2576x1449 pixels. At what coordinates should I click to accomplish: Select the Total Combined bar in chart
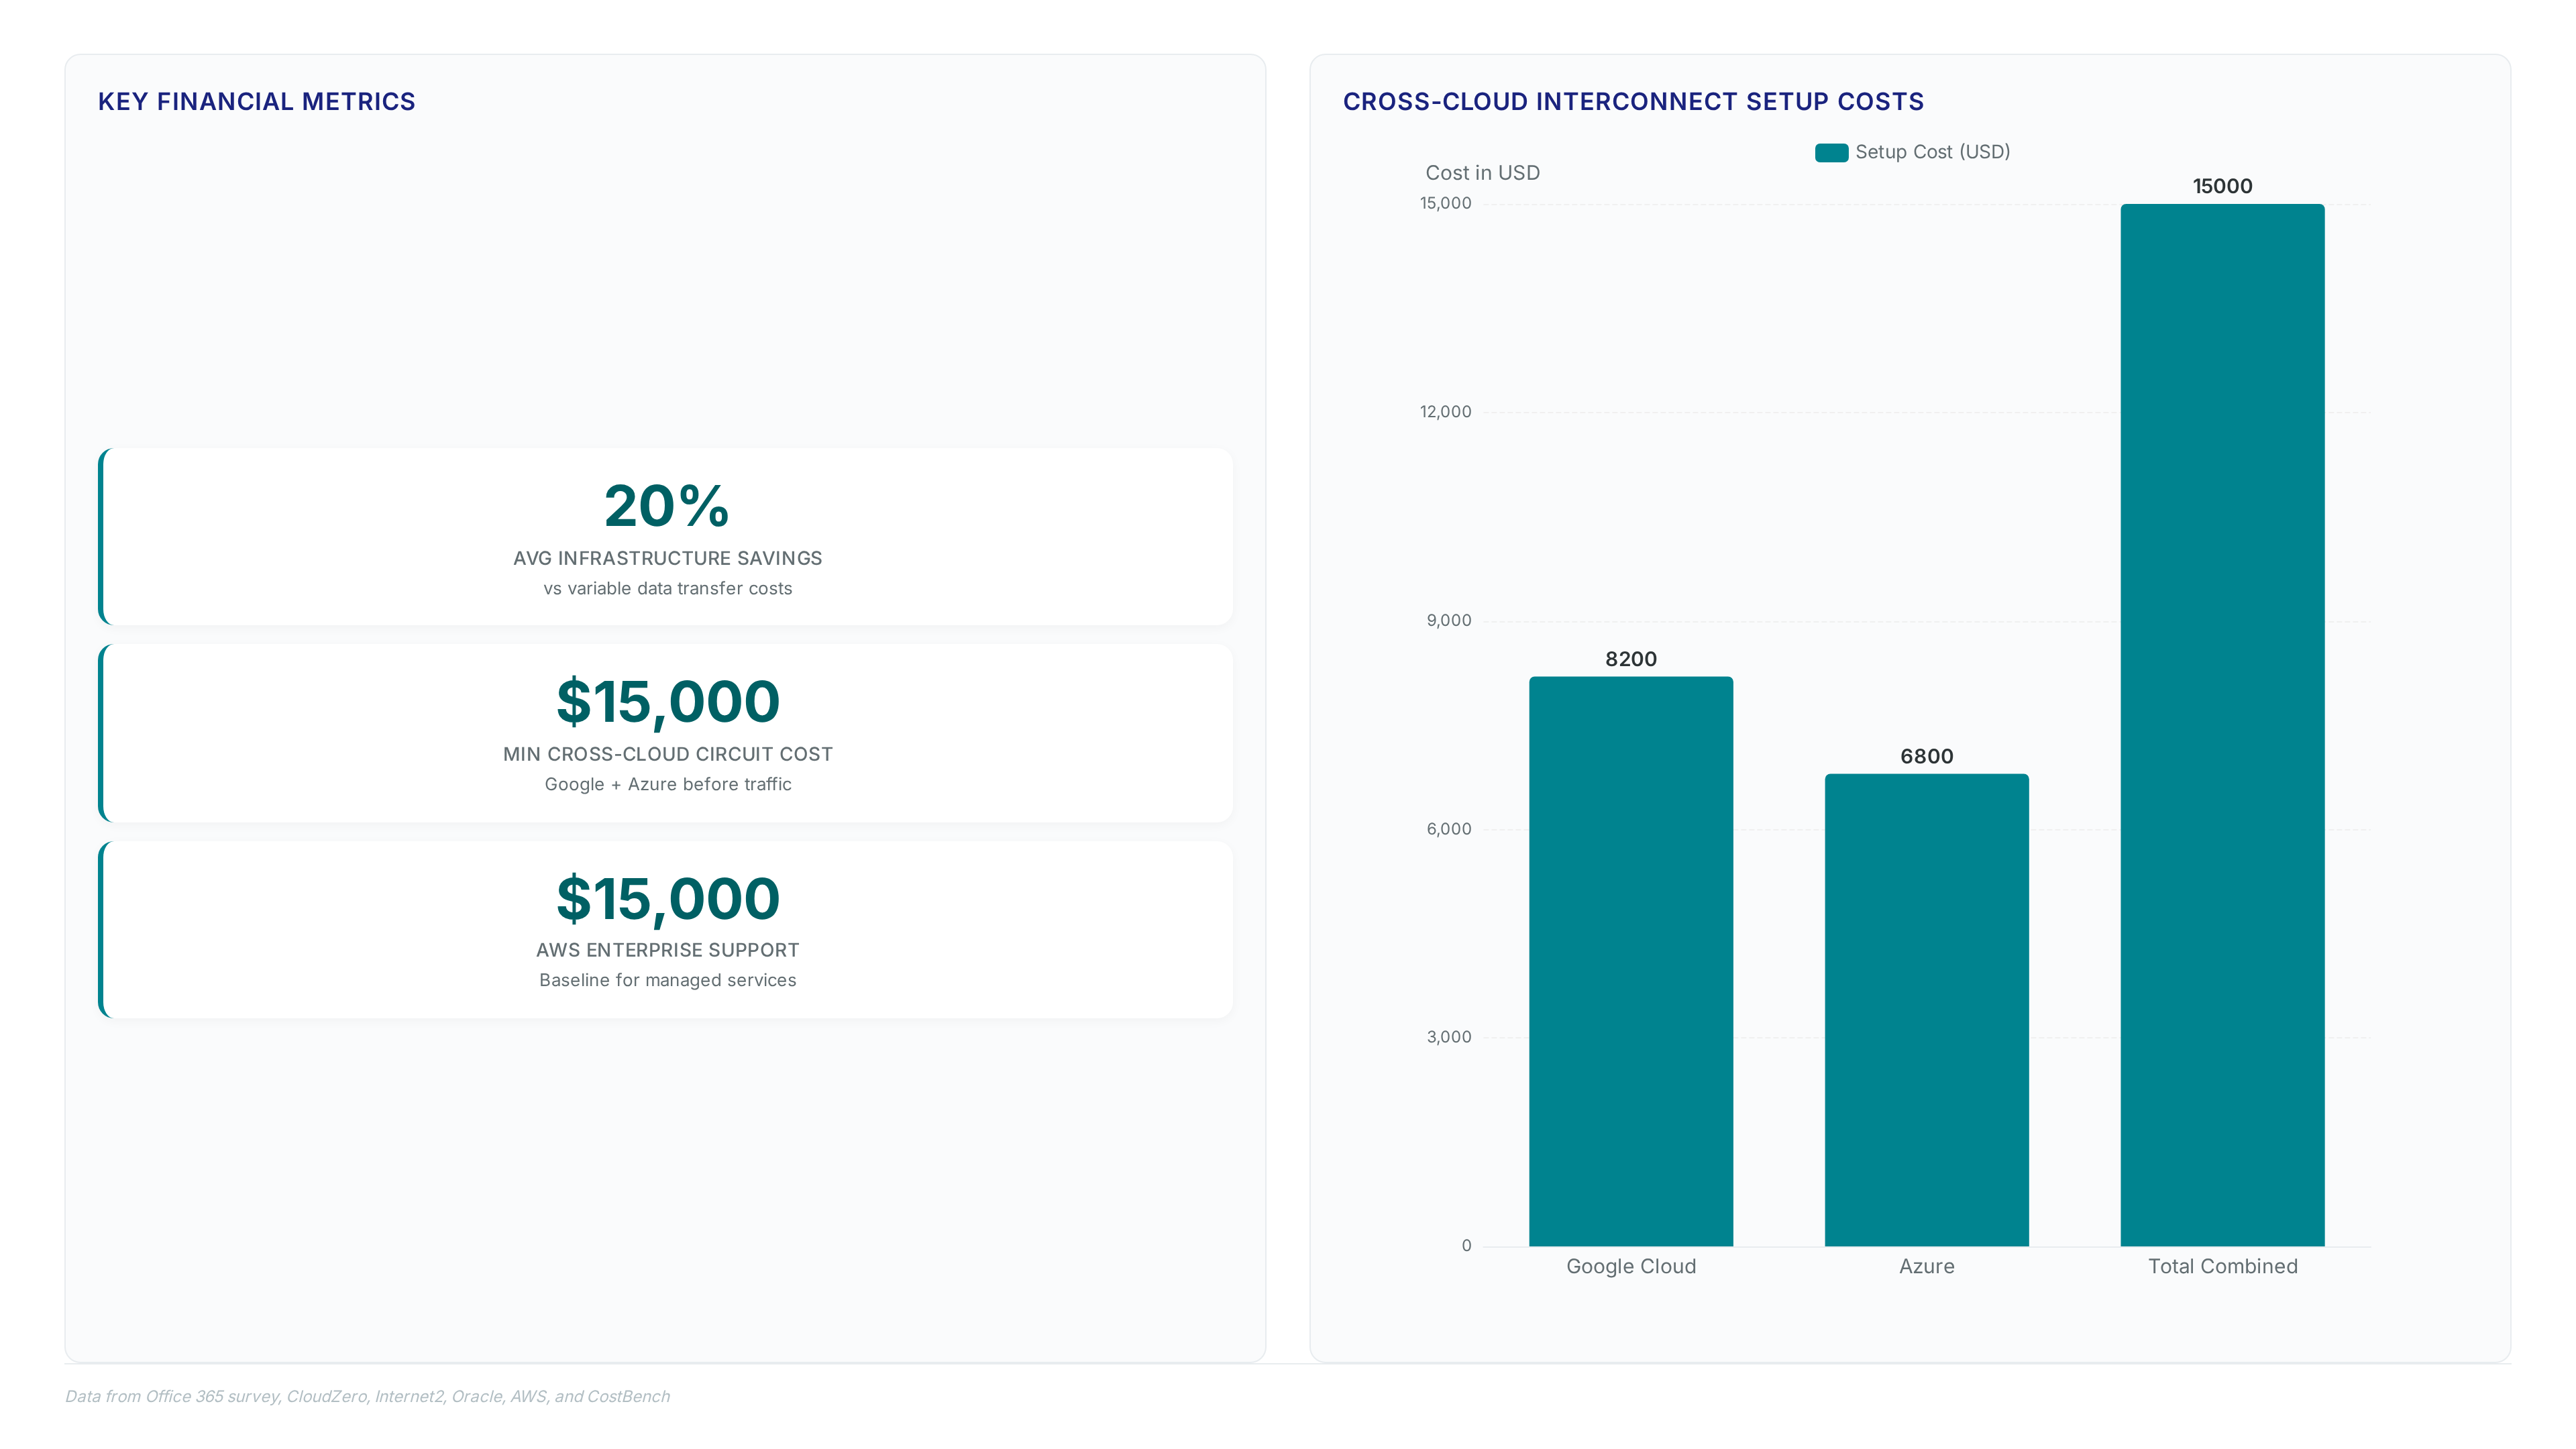point(2222,725)
